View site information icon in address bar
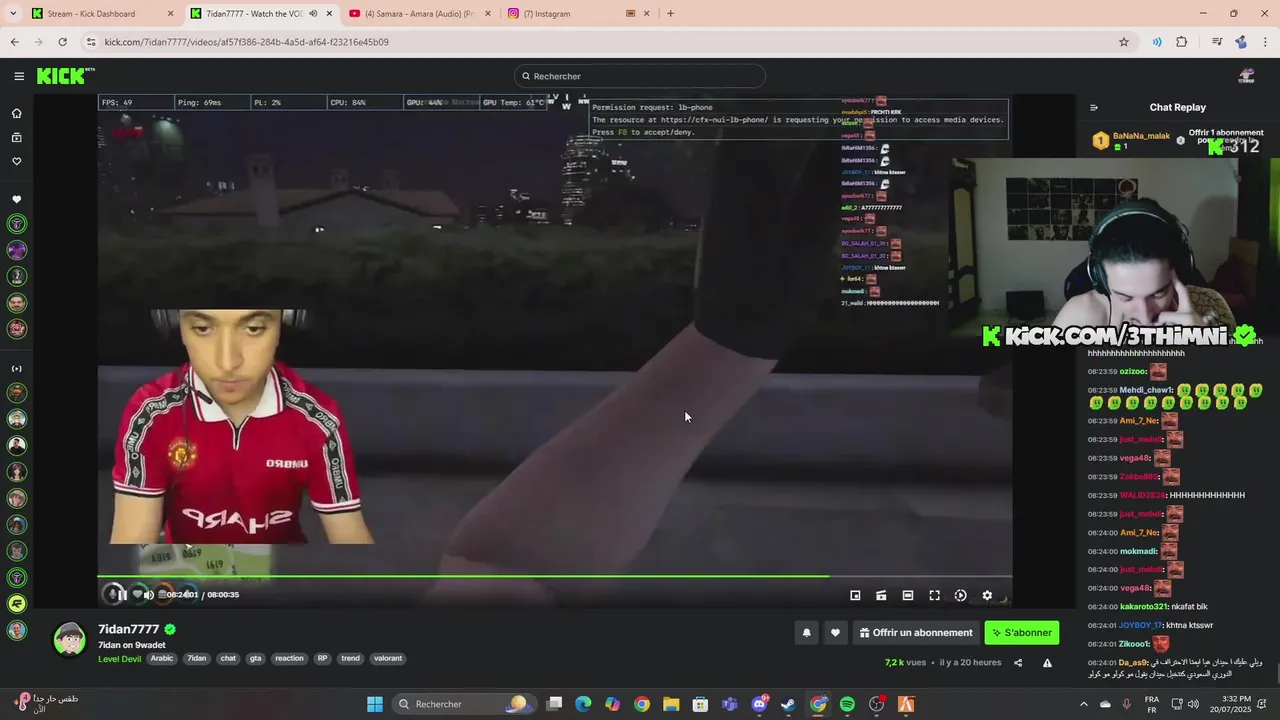This screenshot has height=720, width=1280. 91,42
